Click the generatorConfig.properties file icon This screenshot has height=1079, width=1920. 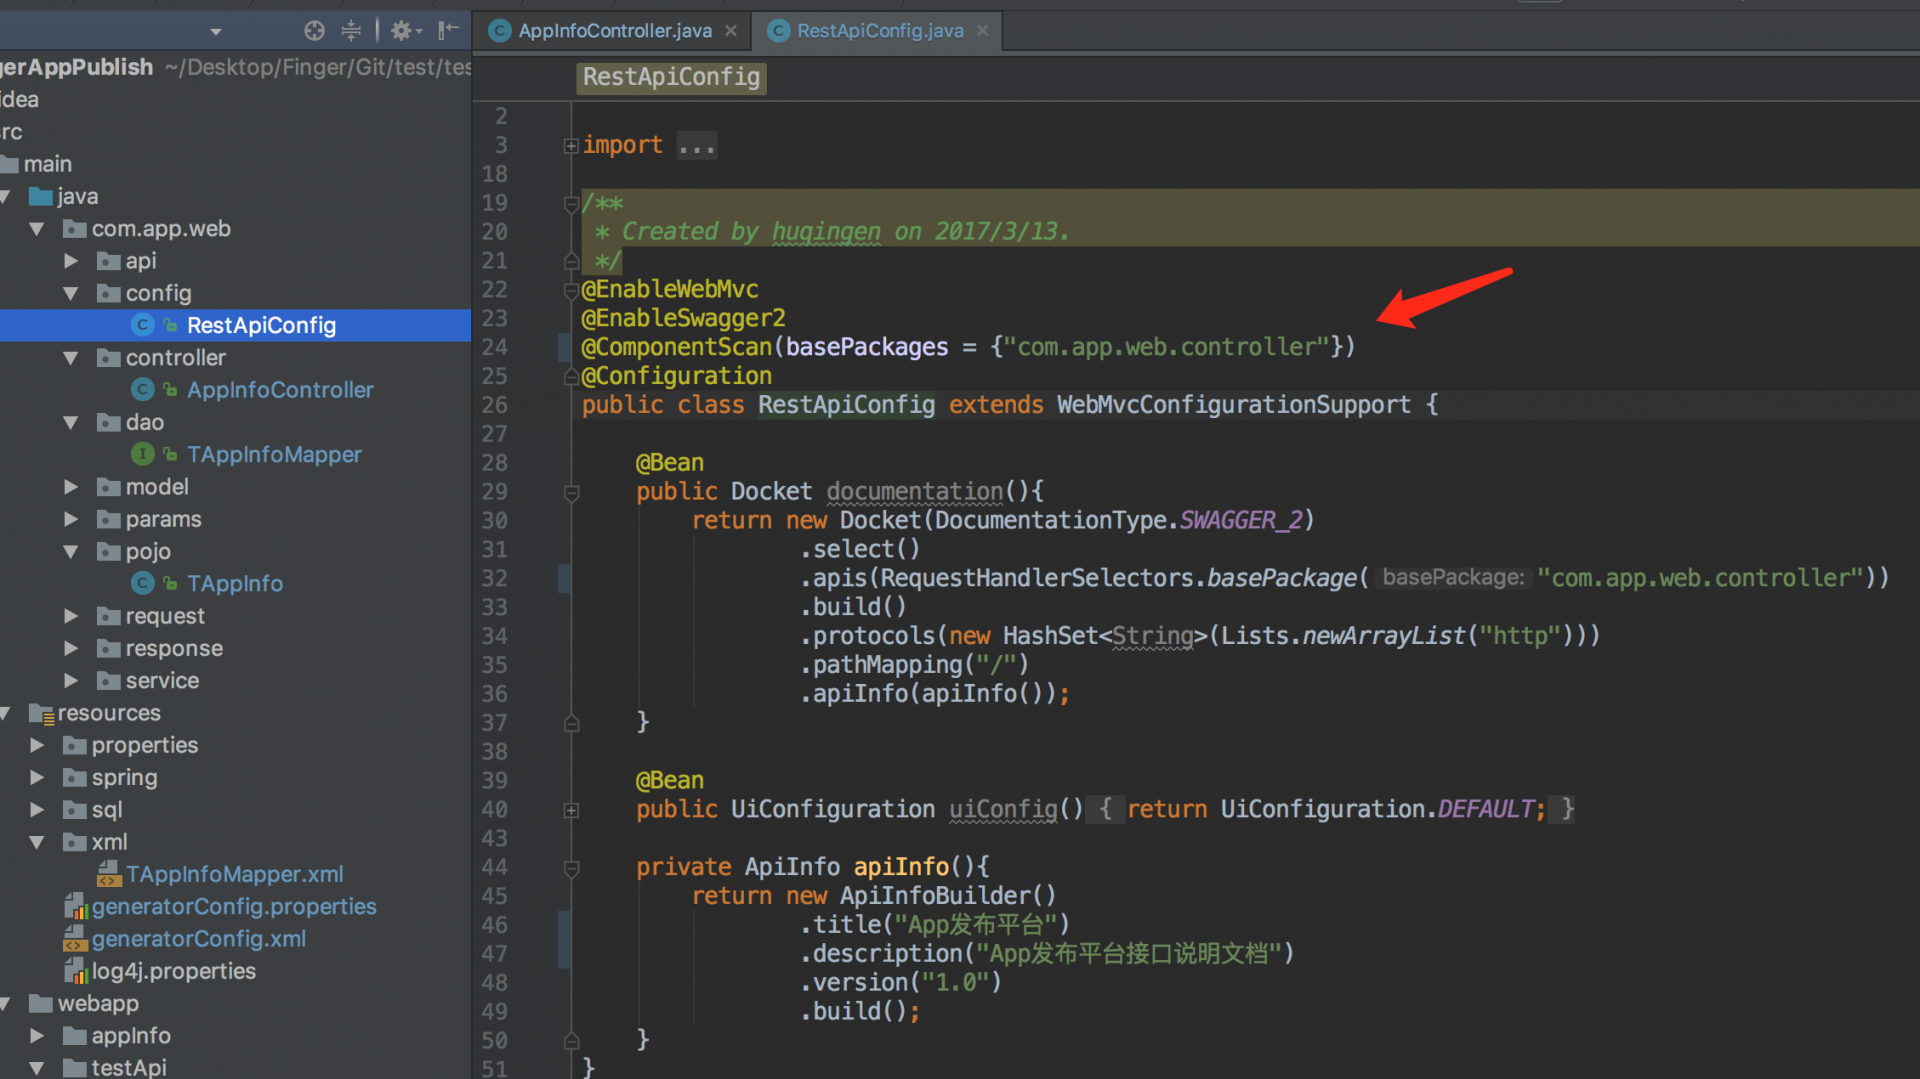pyautogui.click(x=76, y=907)
